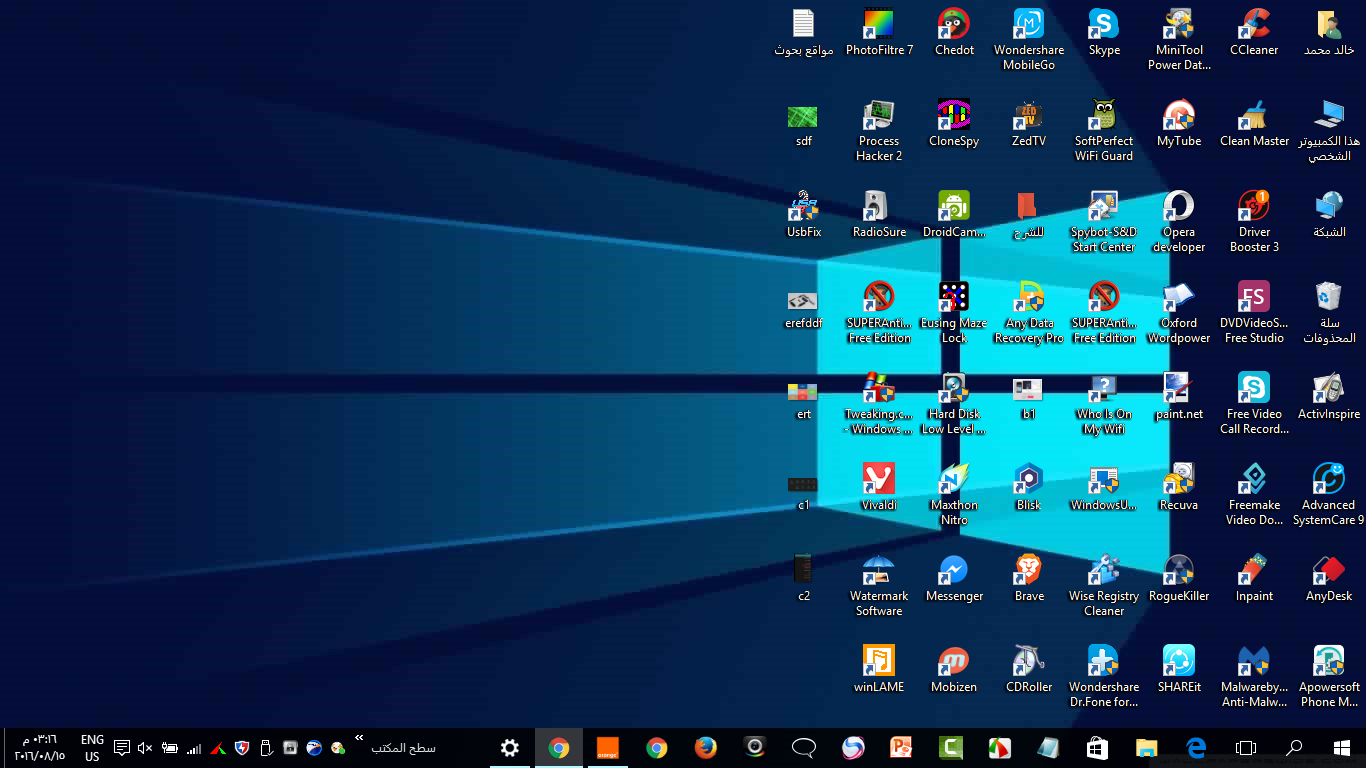Select Free Video Call Recorder icon

point(1254,404)
